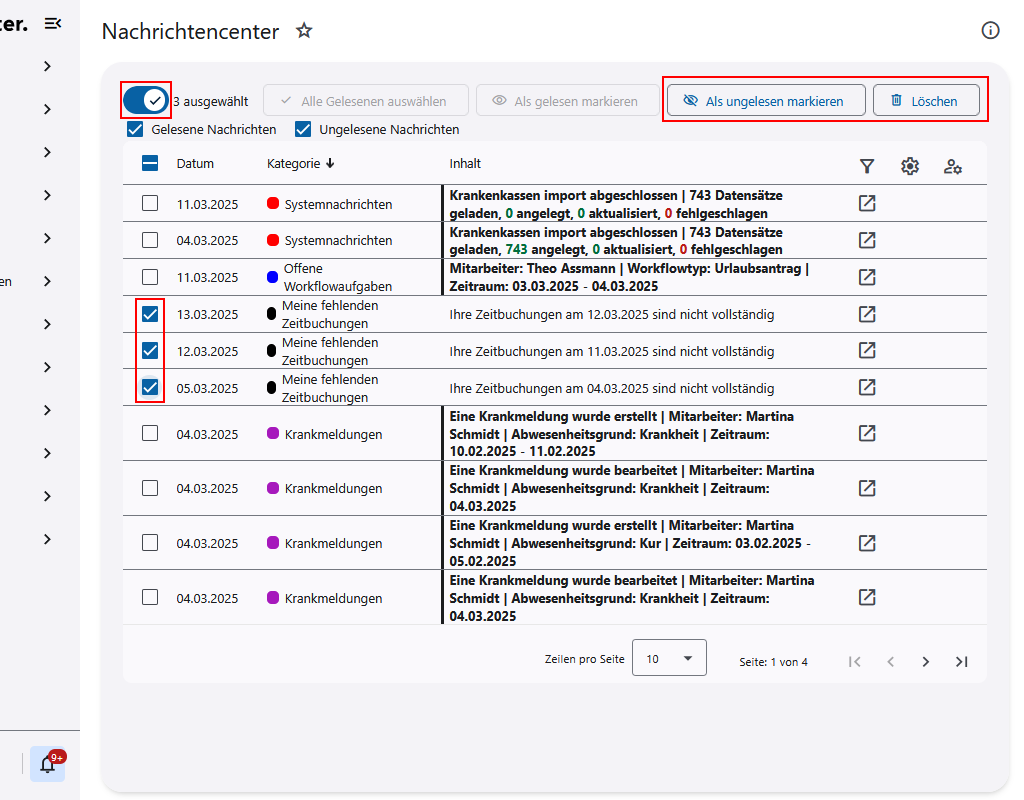
Task: Open the table settings gear icon
Action: click(x=910, y=166)
